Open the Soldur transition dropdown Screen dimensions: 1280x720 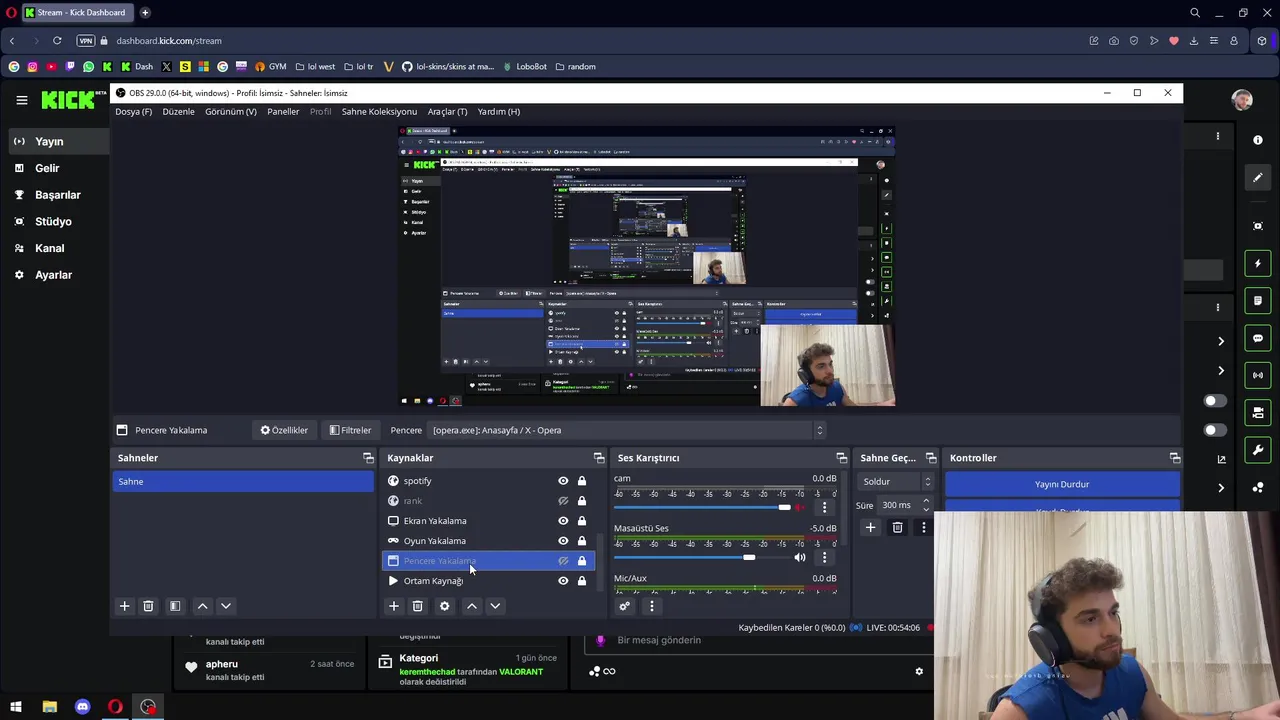[896, 482]
